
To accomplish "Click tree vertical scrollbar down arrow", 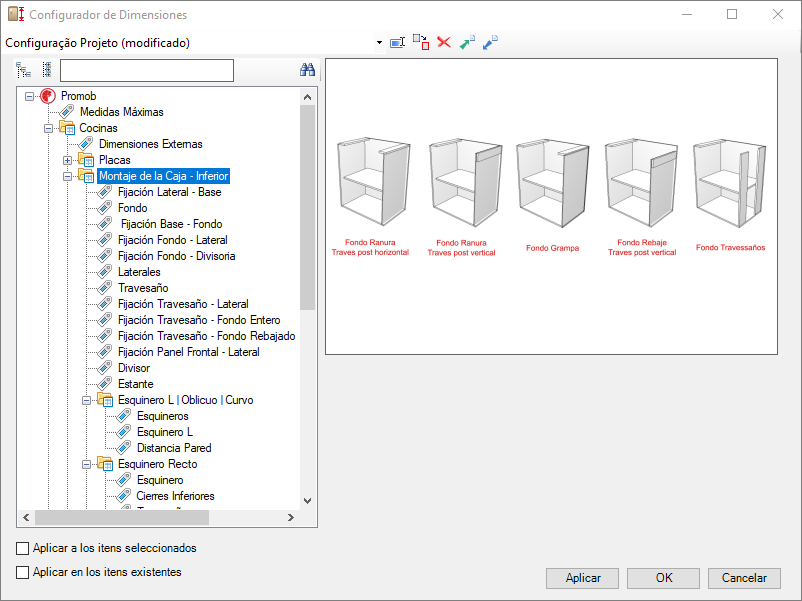I will (x=307, y=501).
